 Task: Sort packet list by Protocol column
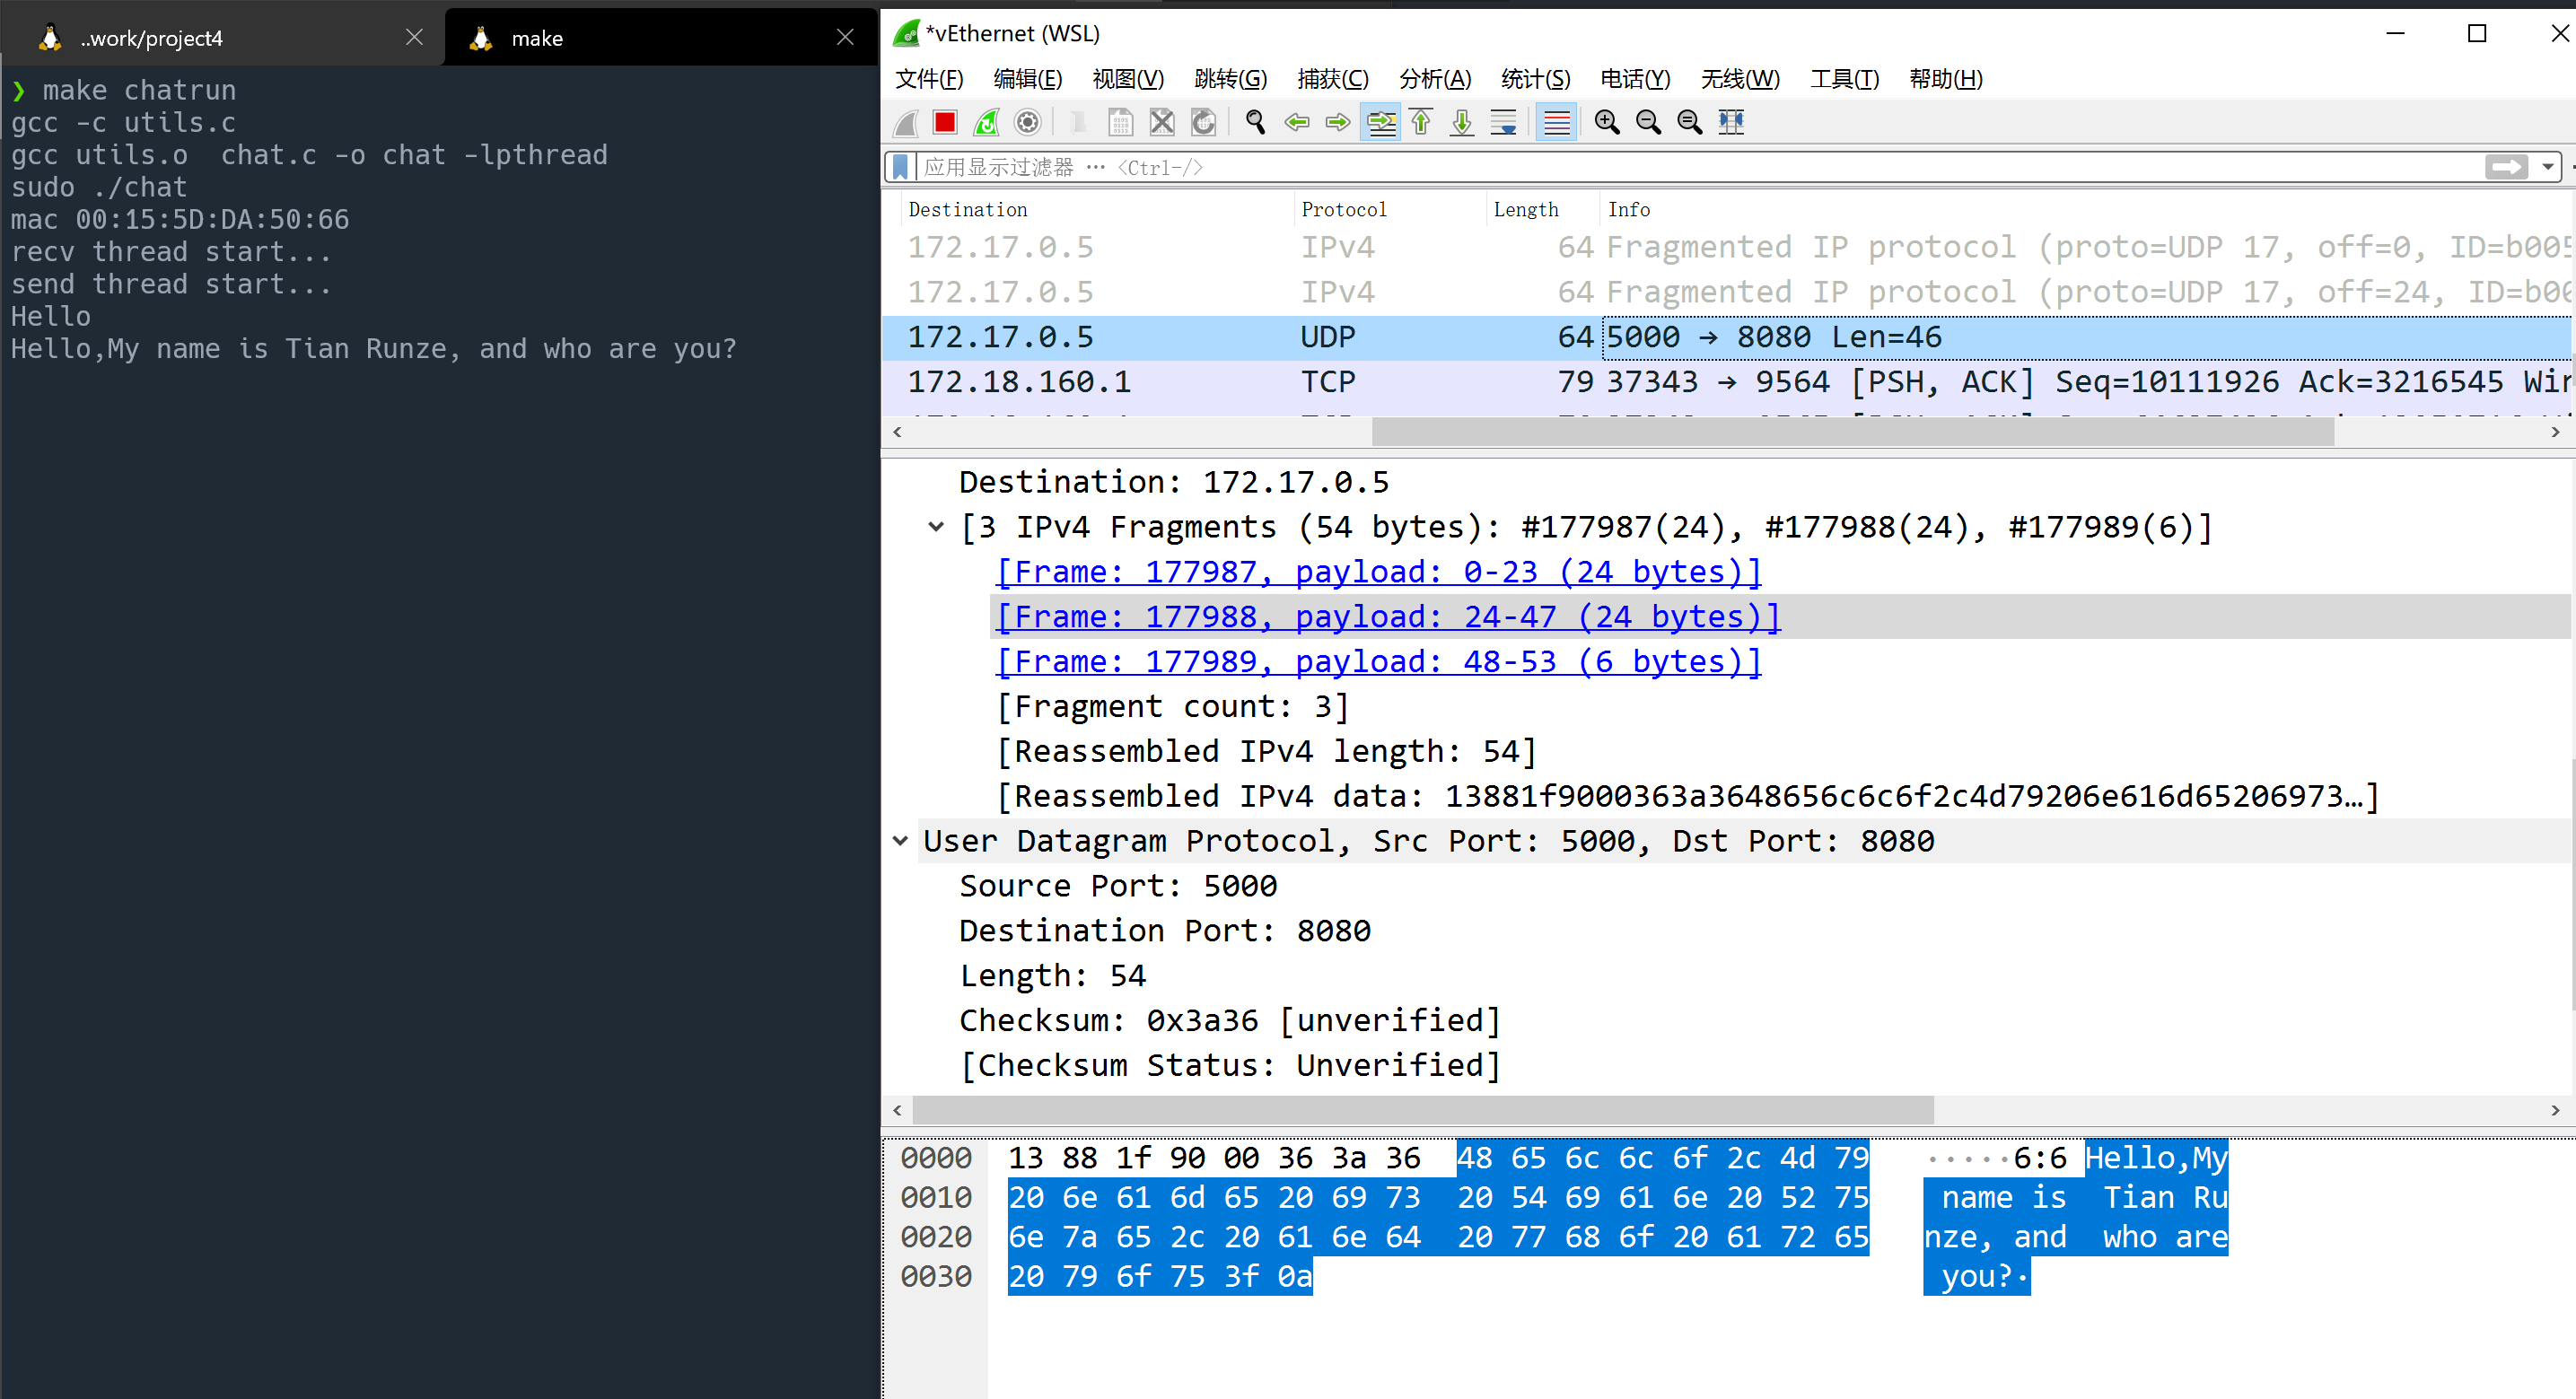[x=1390, y=209]
